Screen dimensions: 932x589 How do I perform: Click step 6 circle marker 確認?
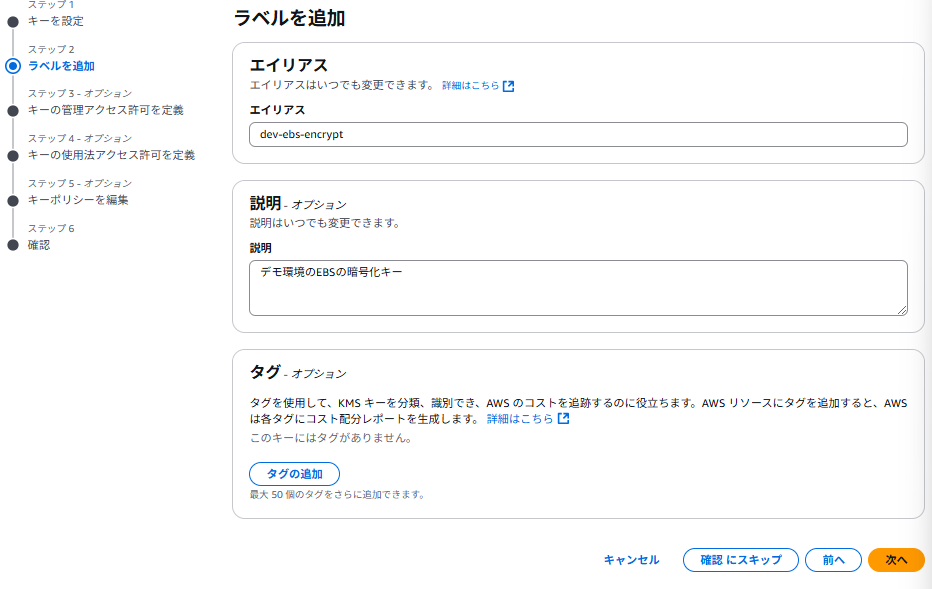13,245
